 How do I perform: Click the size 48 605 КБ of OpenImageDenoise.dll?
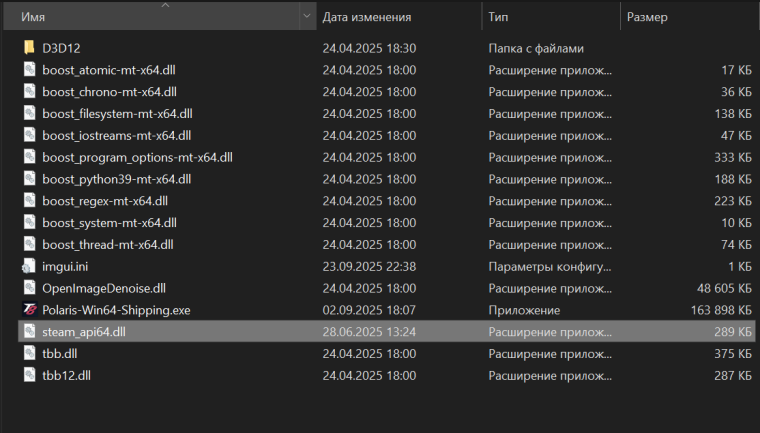coord(724,289)
